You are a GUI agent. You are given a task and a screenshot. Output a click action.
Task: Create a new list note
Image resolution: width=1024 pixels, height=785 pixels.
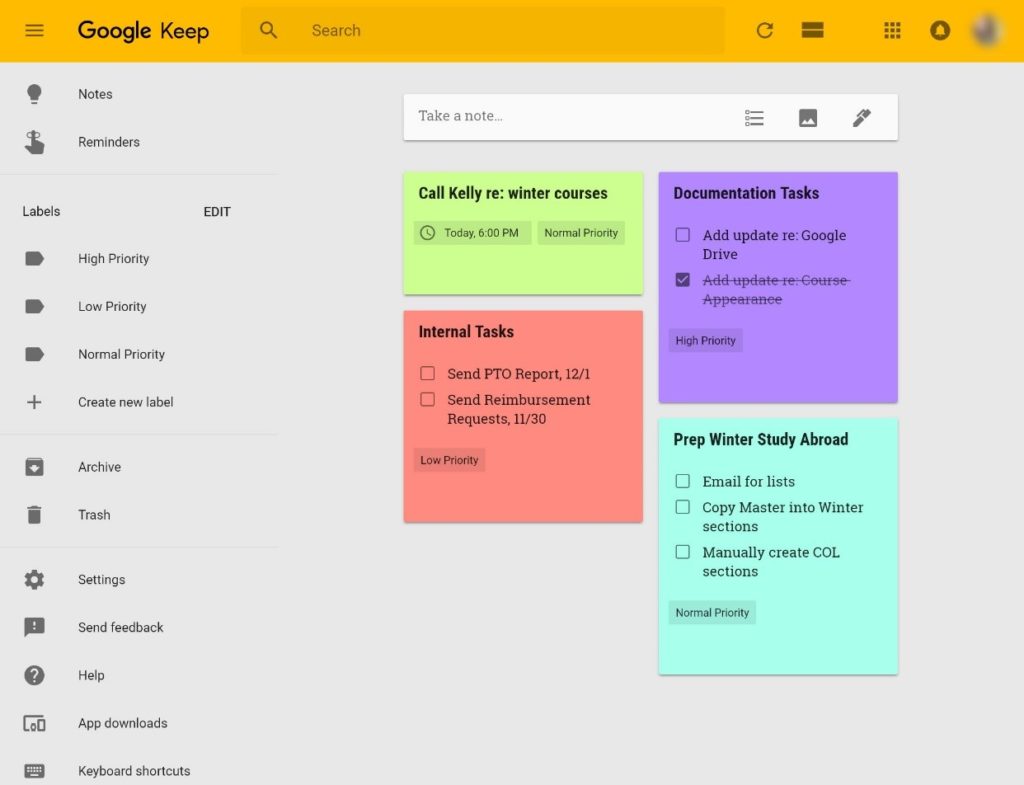pos(754,118)
